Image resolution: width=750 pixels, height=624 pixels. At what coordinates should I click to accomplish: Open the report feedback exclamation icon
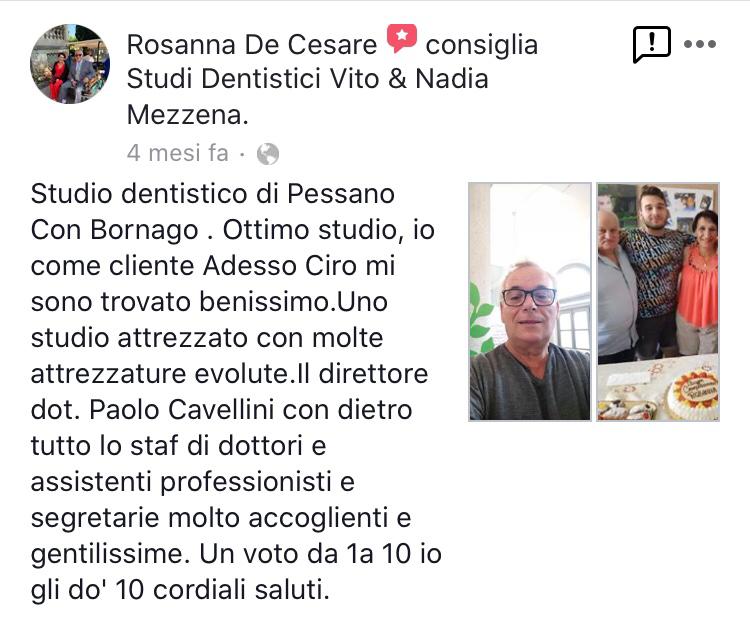pyautogui.click(x=651, y=44)
